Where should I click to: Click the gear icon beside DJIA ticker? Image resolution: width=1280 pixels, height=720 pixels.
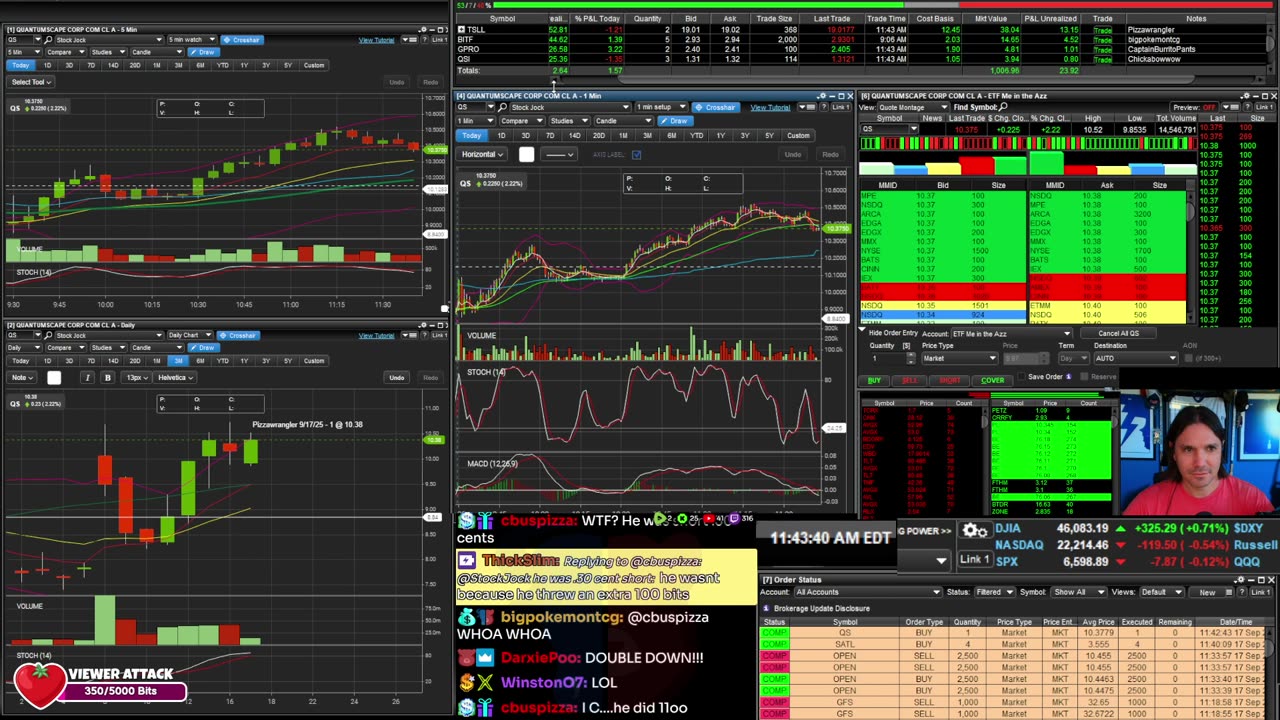[973, 530]
